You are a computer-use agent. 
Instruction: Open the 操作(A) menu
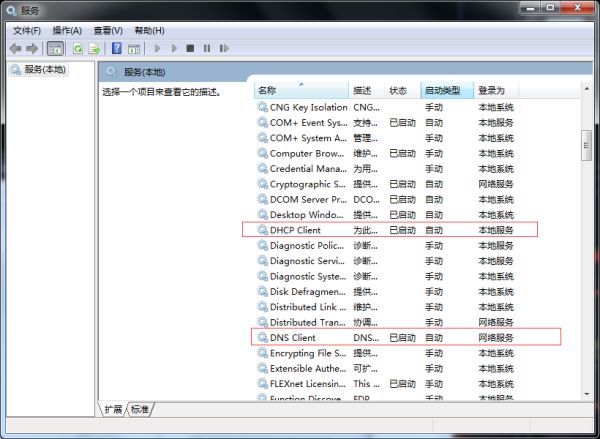(68, 30)
